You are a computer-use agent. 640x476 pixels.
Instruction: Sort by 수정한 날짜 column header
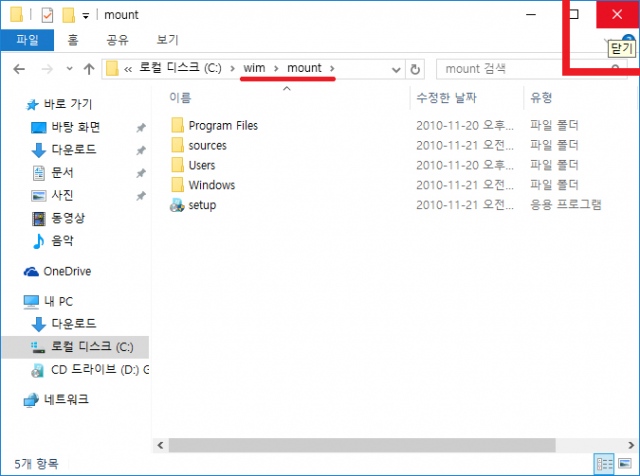(447, 98)
